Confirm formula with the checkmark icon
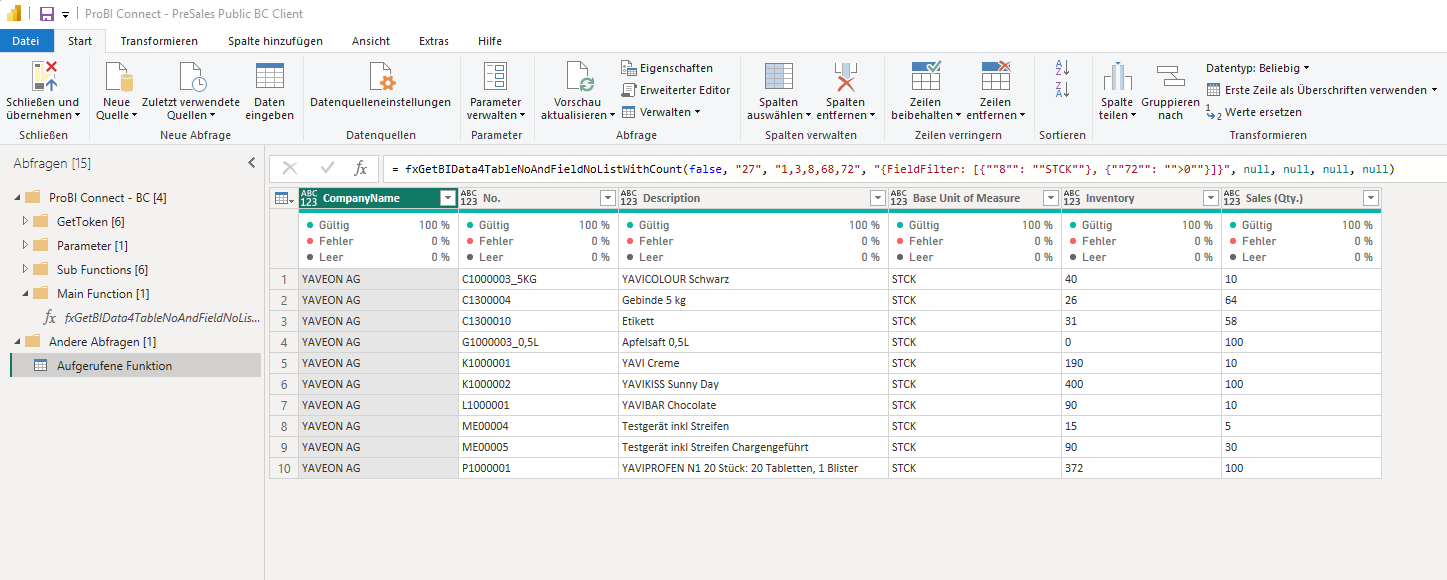 [327, 169]
